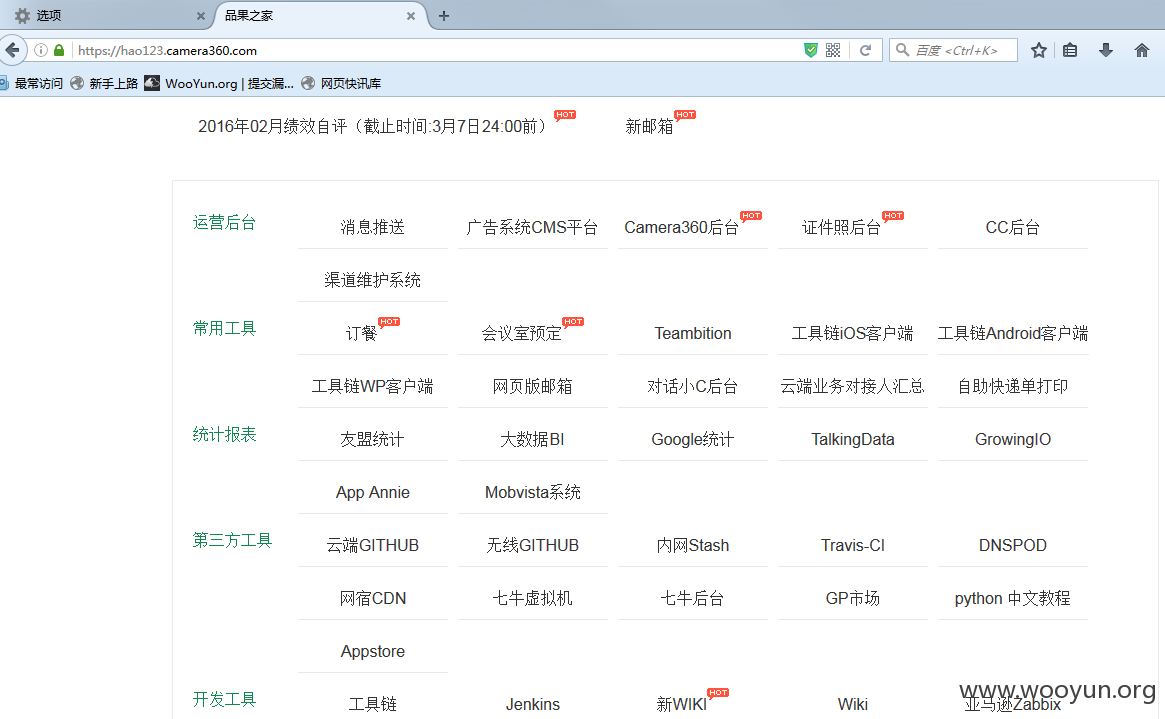Open downloads arrow icon

tap(1106, 51)
